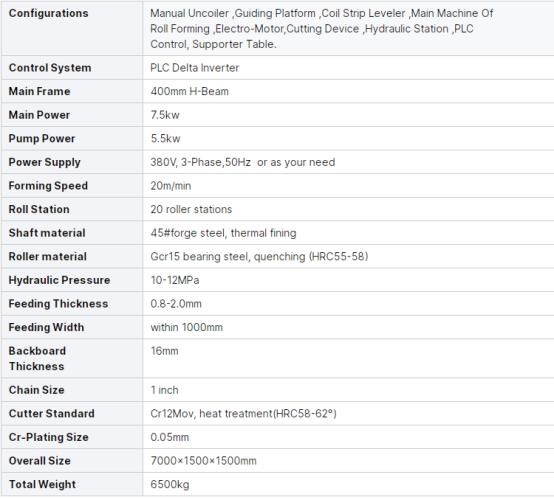Click the Configurations row label
Image resolution: width=554 pixels, height=498 pixels.
coord(48,13)
